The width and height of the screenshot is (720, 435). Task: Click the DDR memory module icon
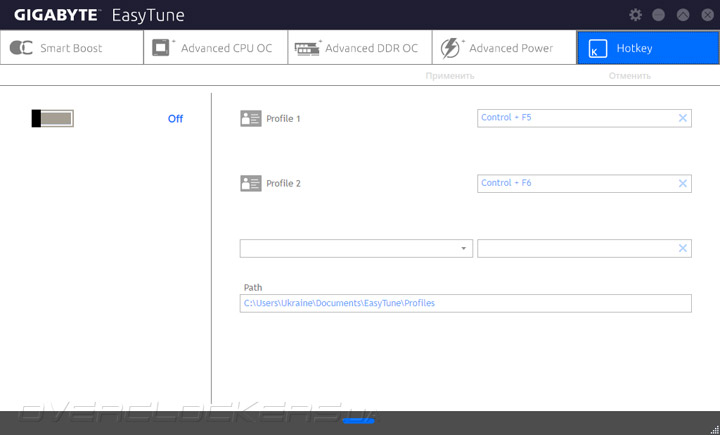click(x=307, y=49)
